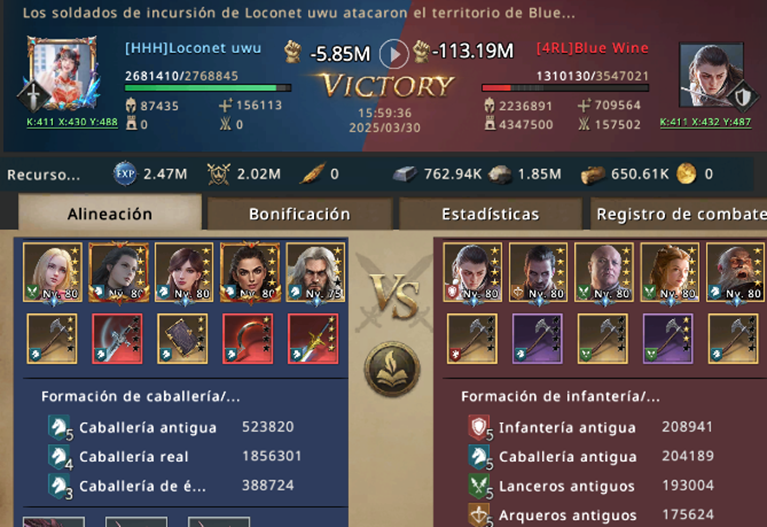Click the purple-framed book equipment icon
767x527 pixels.
(x=182, y=339)
